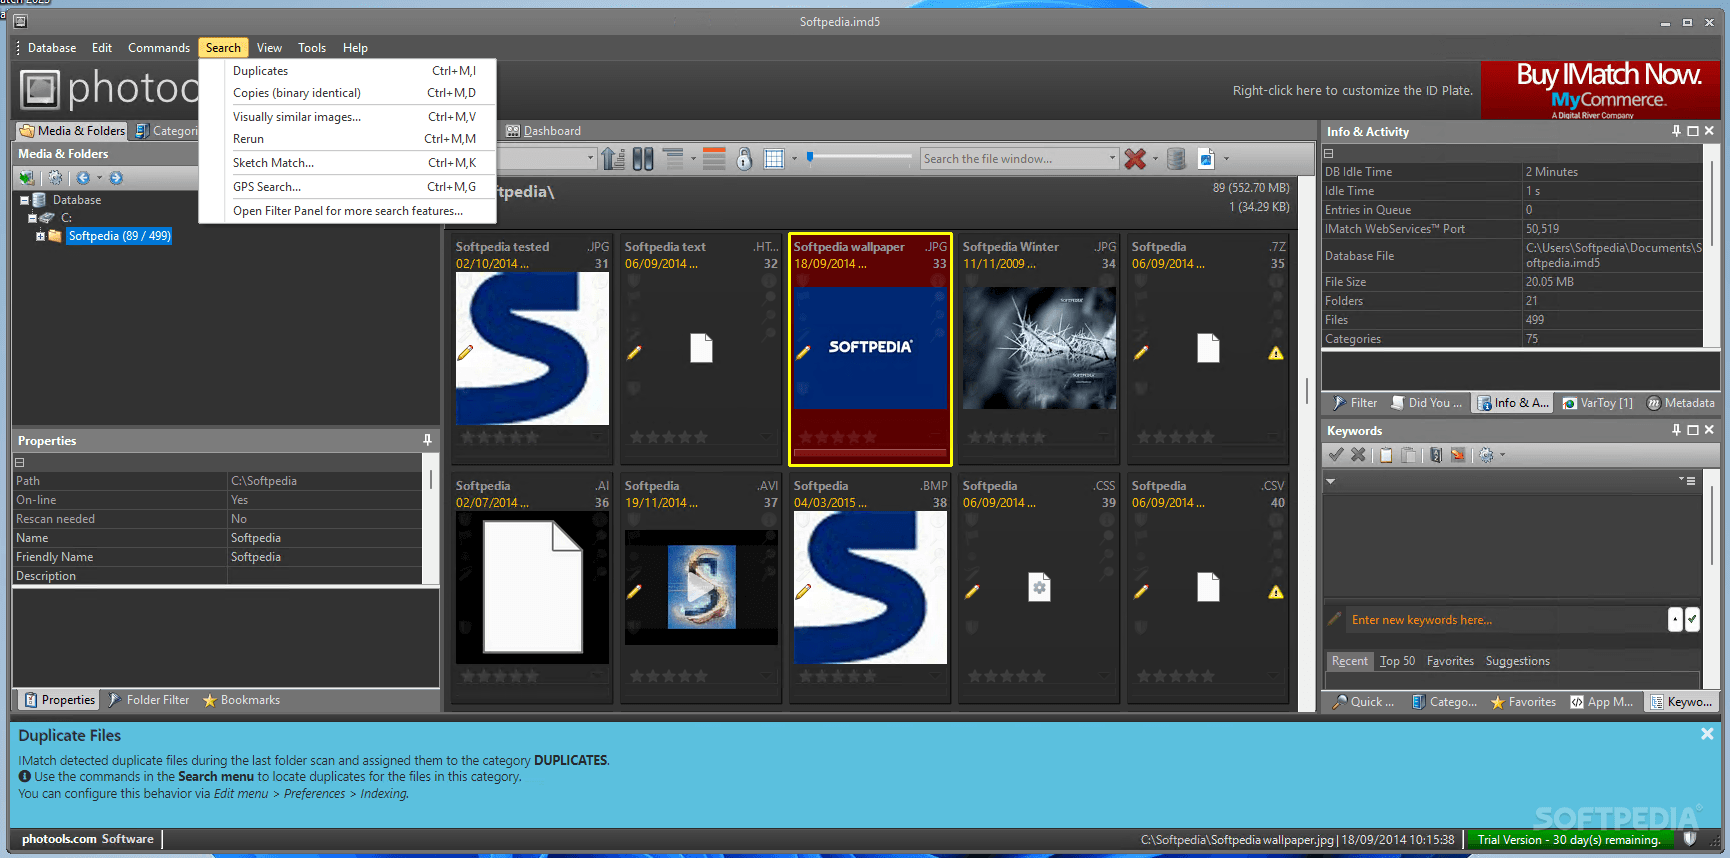Select the Suggestions keywords tab
1730x858 pixels.
(1517, 661)
